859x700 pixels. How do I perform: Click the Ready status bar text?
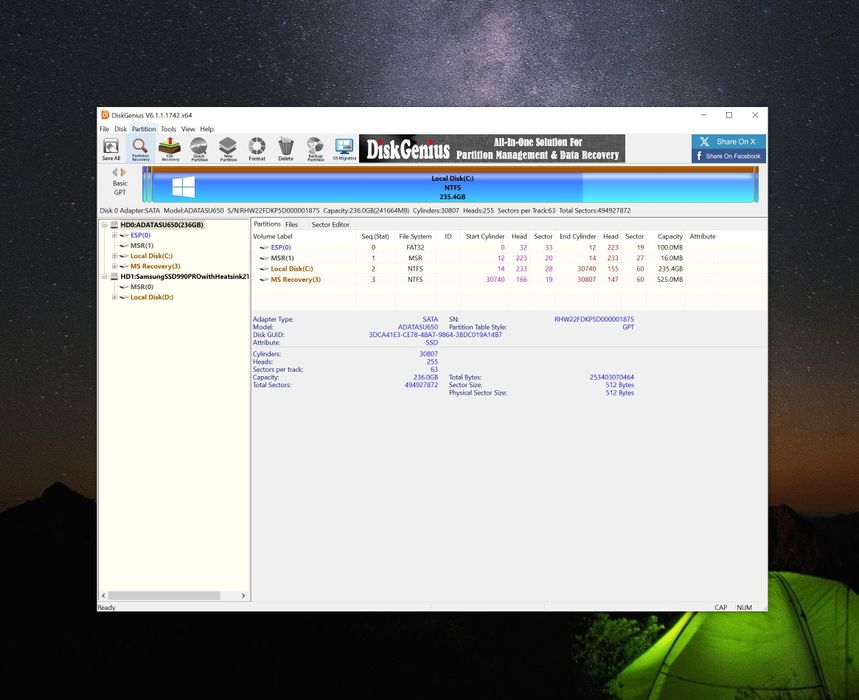[106, 607]
